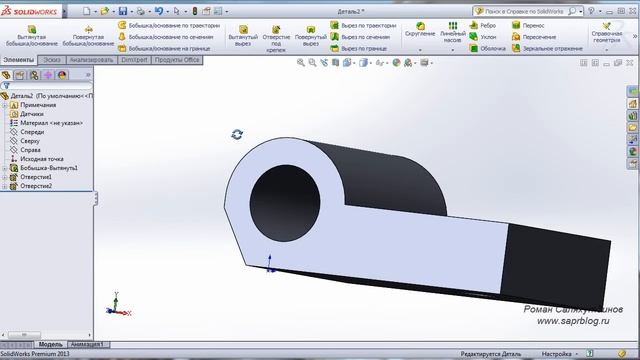The image size is (640, 360).
Task: Open Reference Geometry (Справочная геометрия)
Action: (x=607, y=33)
